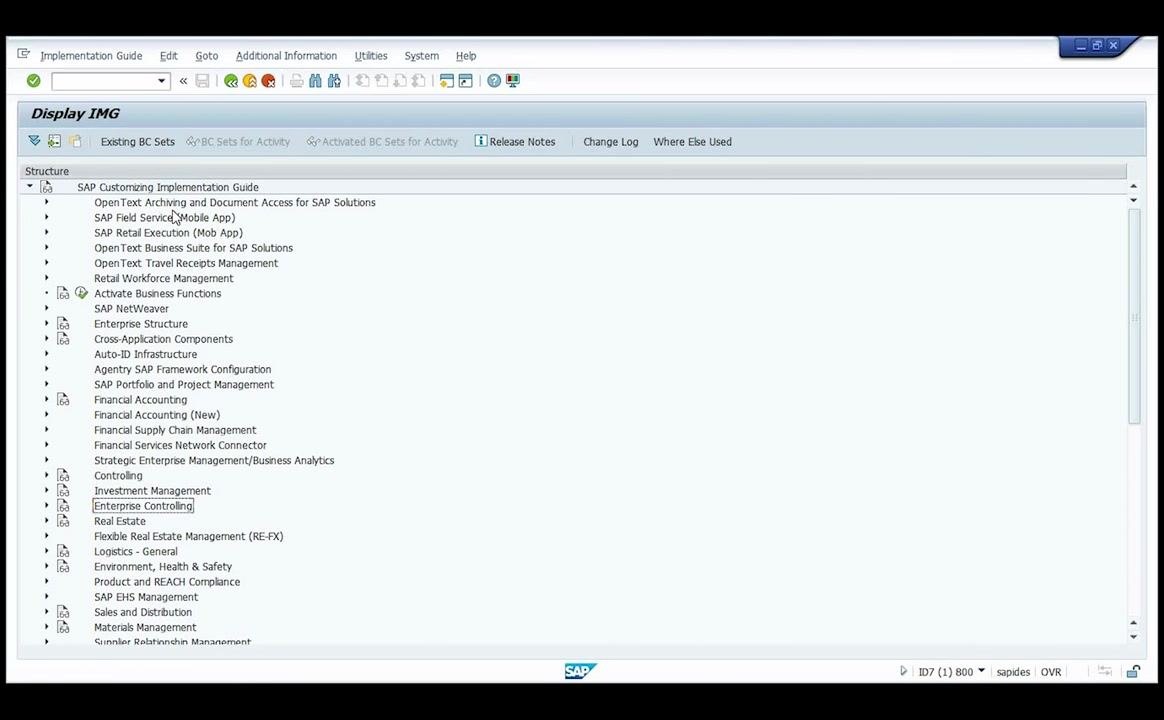Click the Expand All double-arrow icon
The image size is (1164, 720).
click(34, 141)
